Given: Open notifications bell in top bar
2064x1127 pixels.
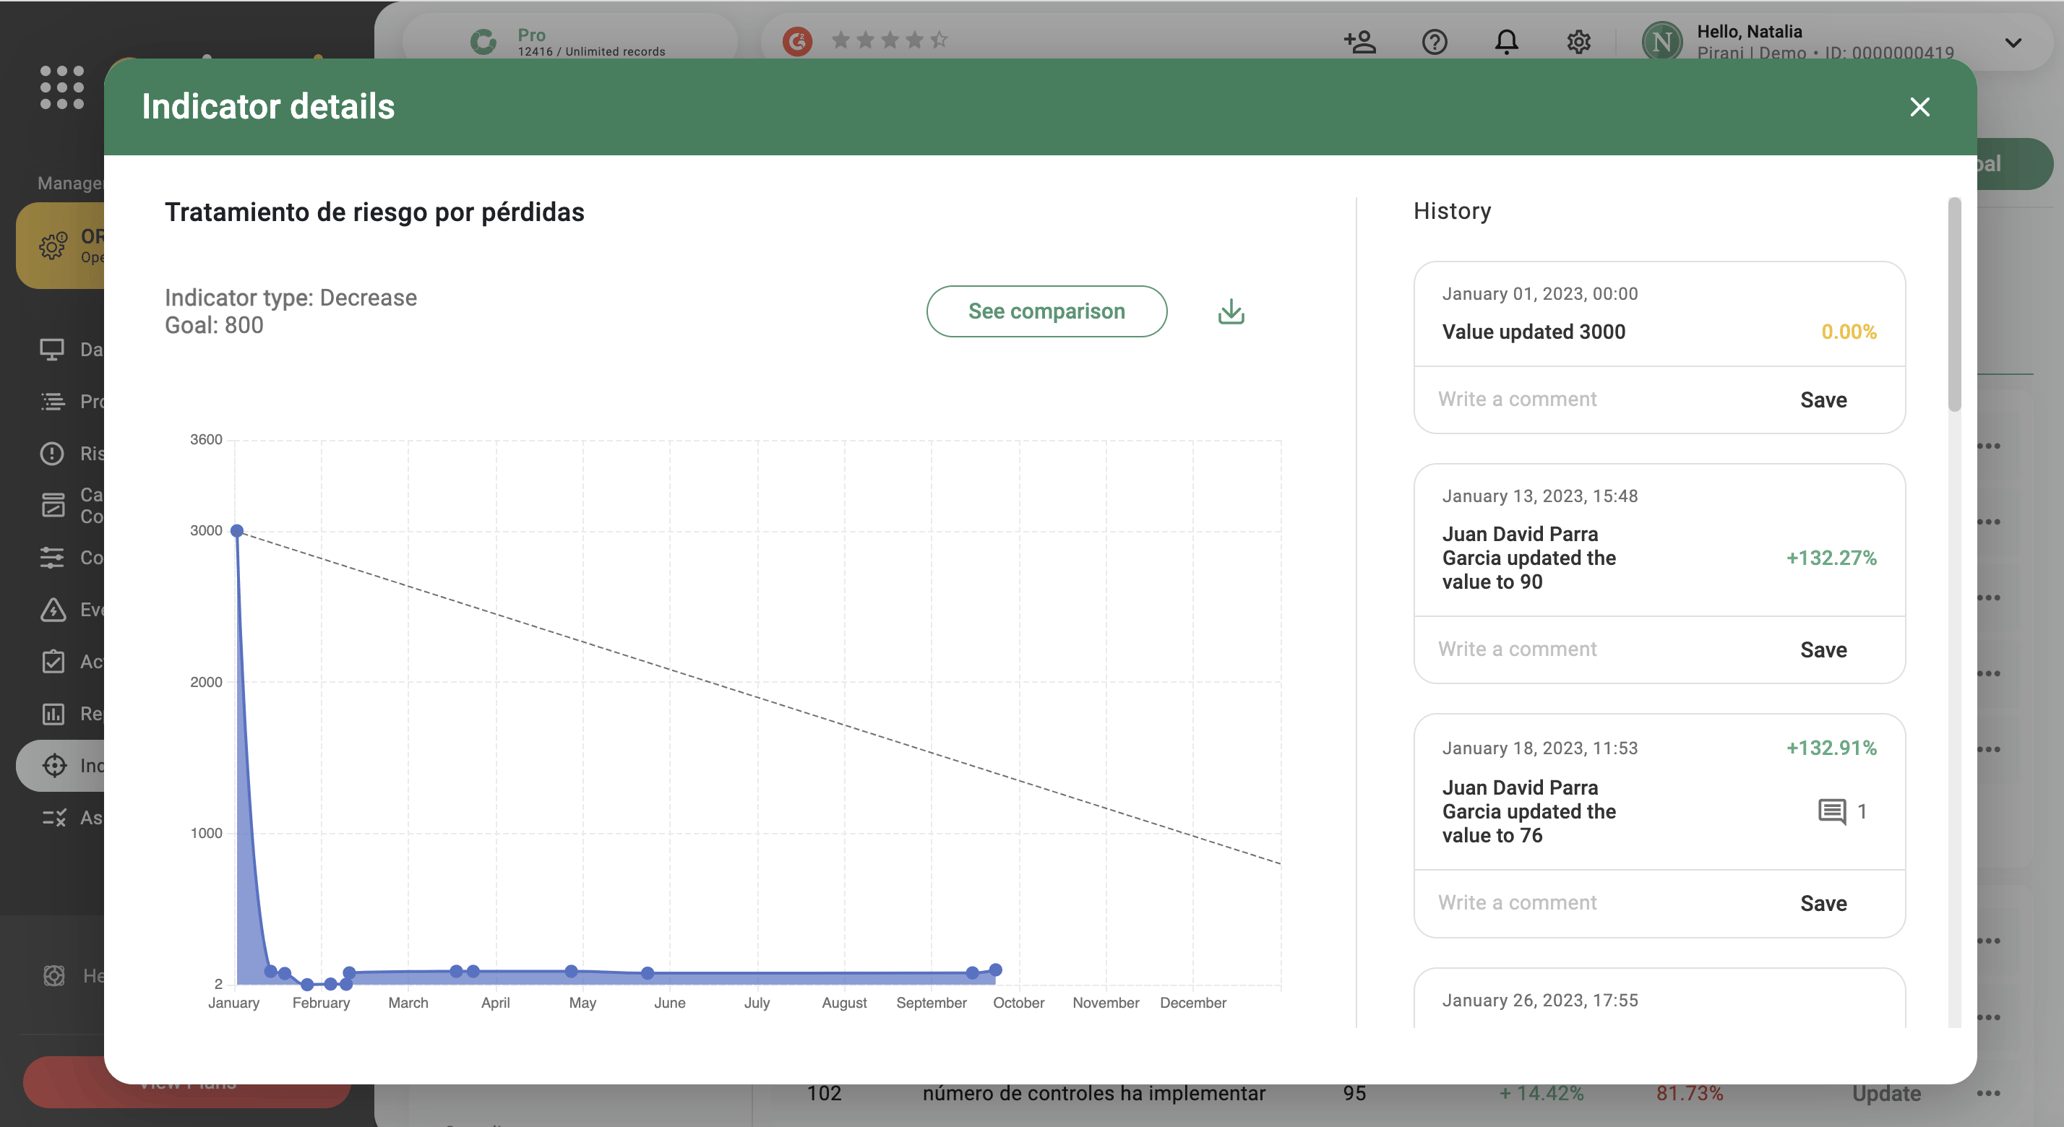Looking at the screenshot, I should point(1506,42).
